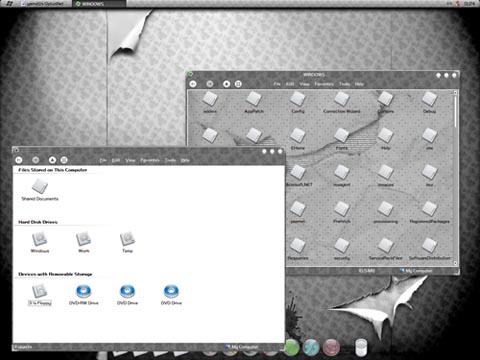
Task: Open the security folder
Action: click(342, 249)
